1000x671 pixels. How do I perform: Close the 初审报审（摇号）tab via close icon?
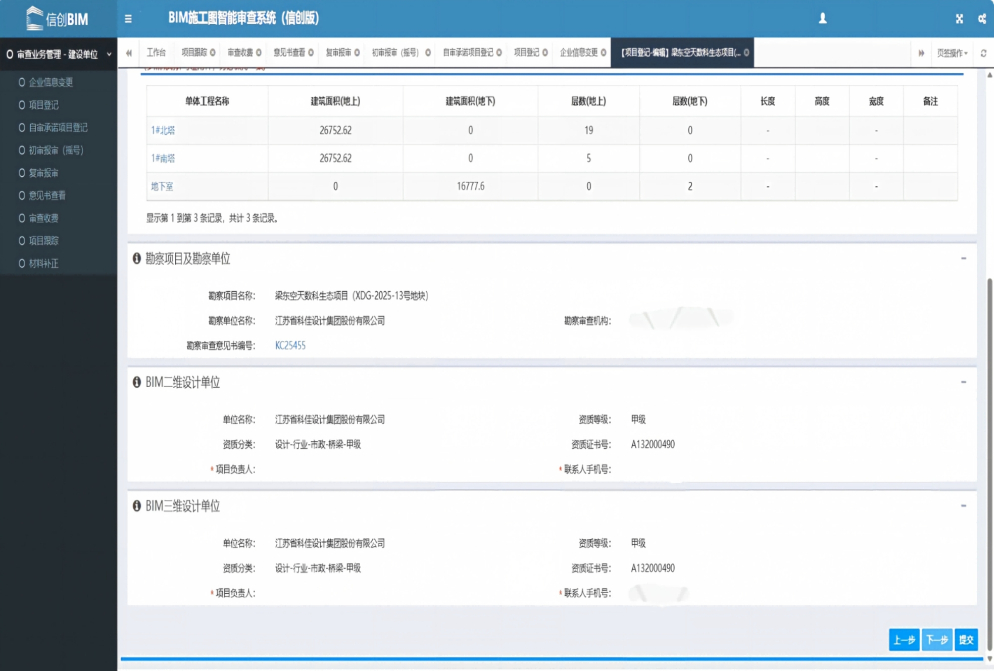pyautogui.click(x=428, y=52)
